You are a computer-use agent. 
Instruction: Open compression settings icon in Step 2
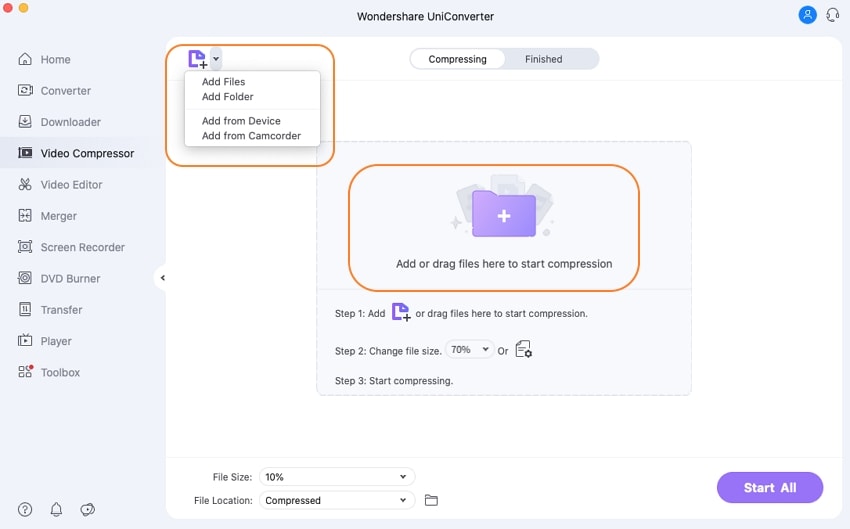click(523, 350)
